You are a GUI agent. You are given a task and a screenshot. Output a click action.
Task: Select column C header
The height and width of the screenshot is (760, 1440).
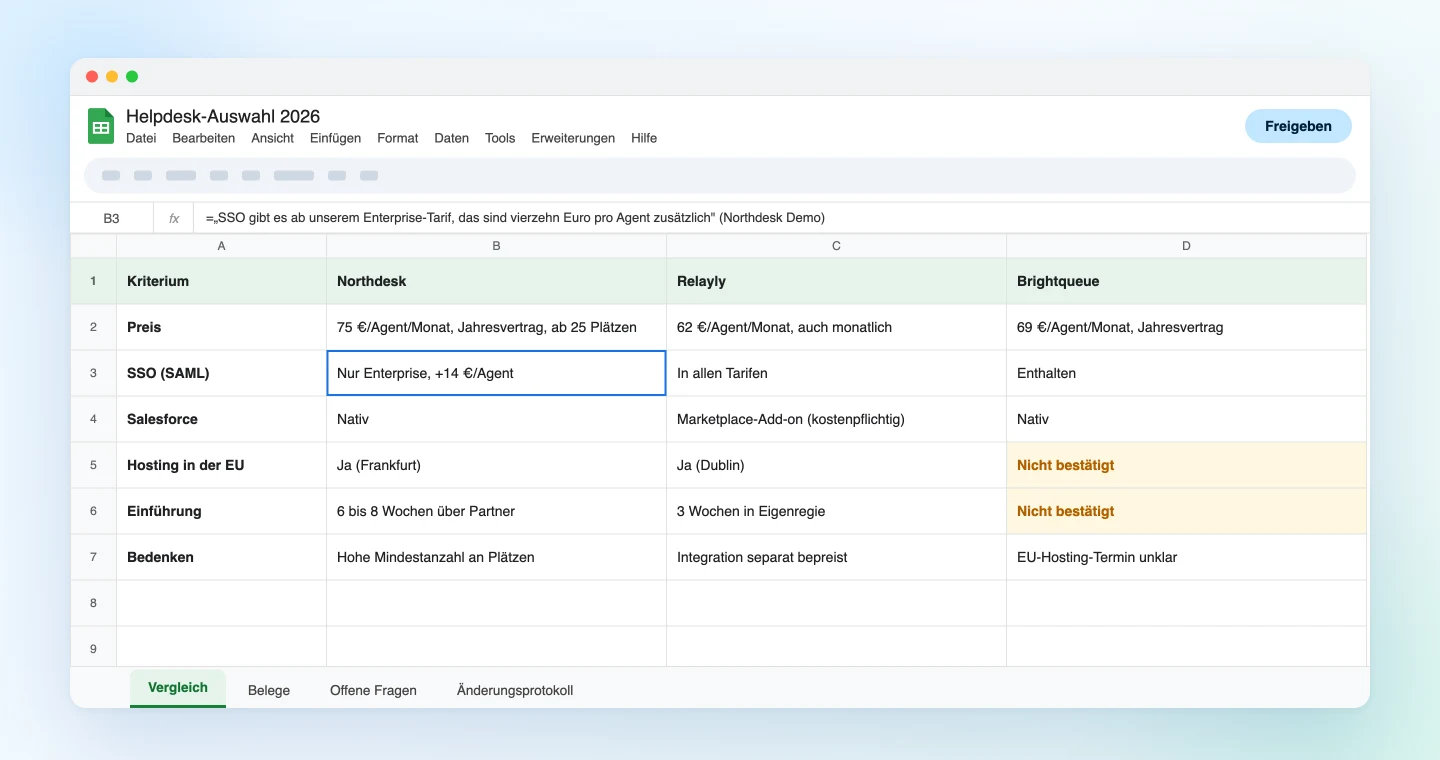coord(837,246)
